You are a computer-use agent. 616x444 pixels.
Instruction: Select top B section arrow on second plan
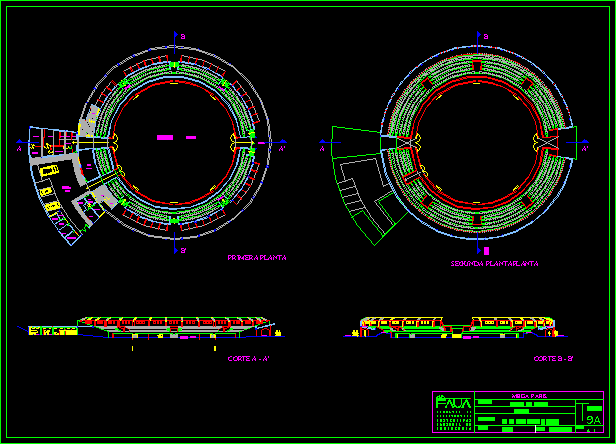click(481, 38)
